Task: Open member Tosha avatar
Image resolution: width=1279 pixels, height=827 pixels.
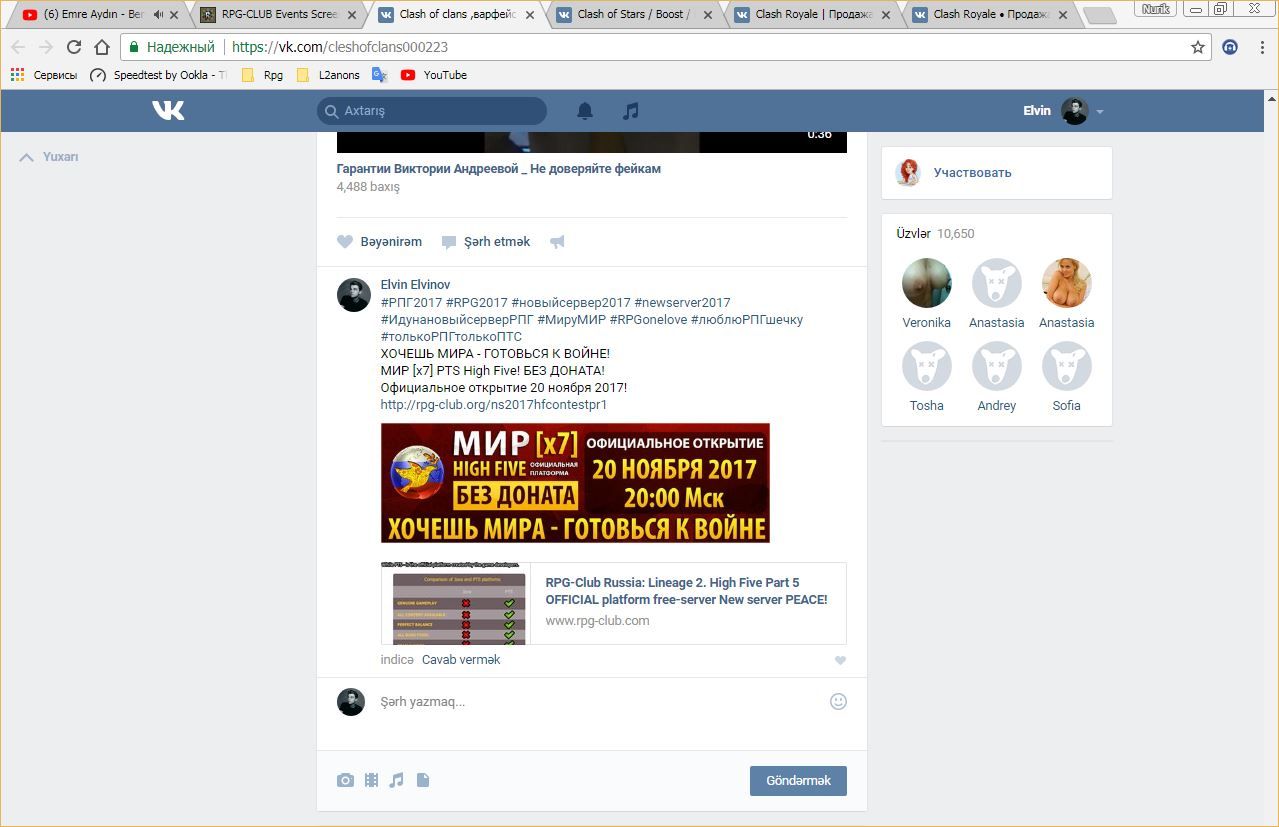Action: click(x=926, y=366)
